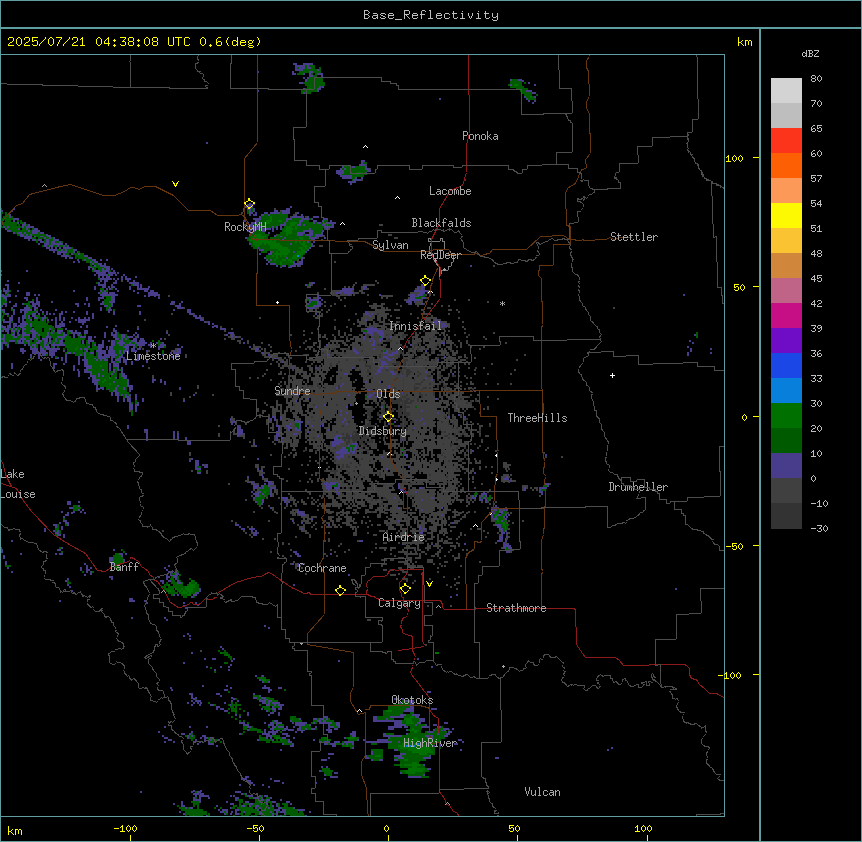The image size is (862, 842).
Task: Click the green radar echo east of Banff
Action: pos(181,586)
